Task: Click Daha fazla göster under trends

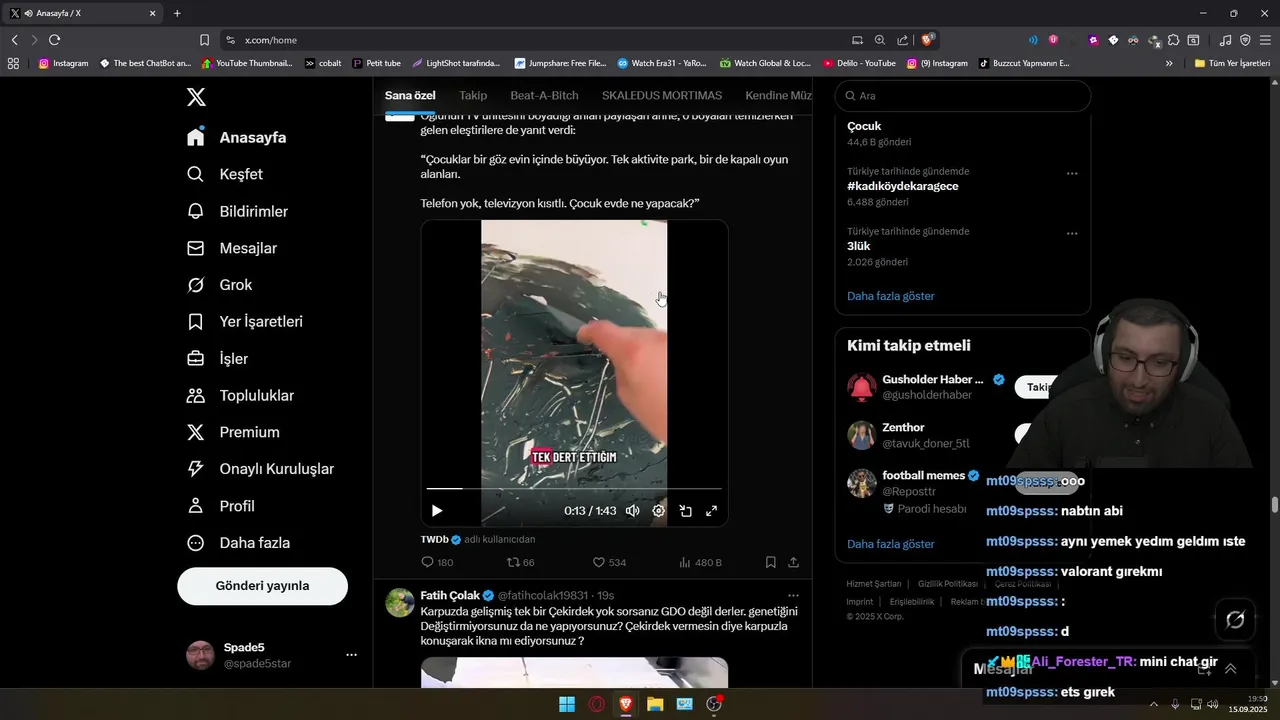Action: [x=890, y=296]
